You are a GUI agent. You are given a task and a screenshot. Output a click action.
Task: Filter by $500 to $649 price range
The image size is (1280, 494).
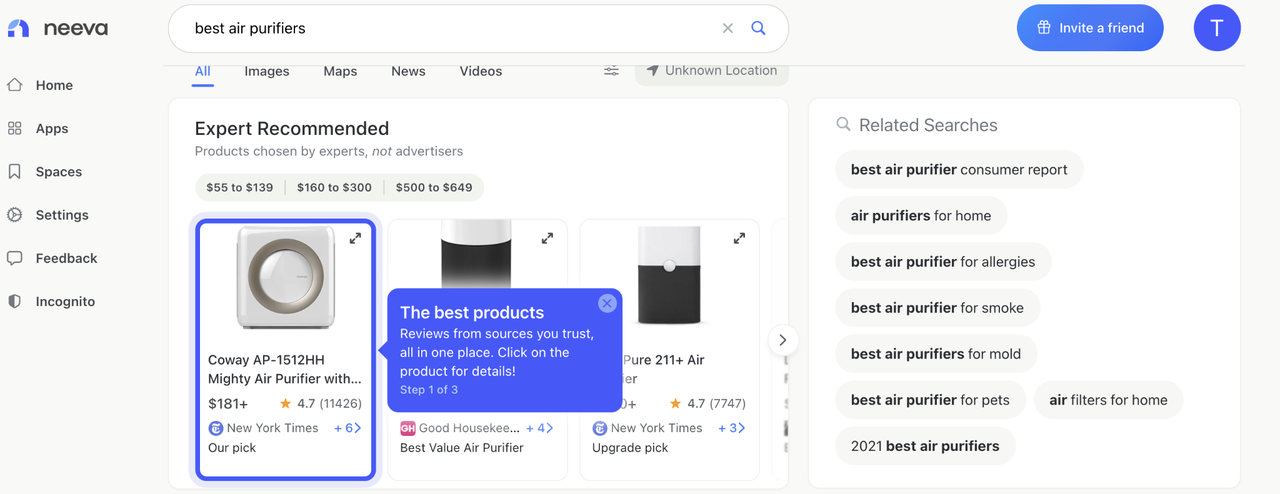tap(434, 187)
